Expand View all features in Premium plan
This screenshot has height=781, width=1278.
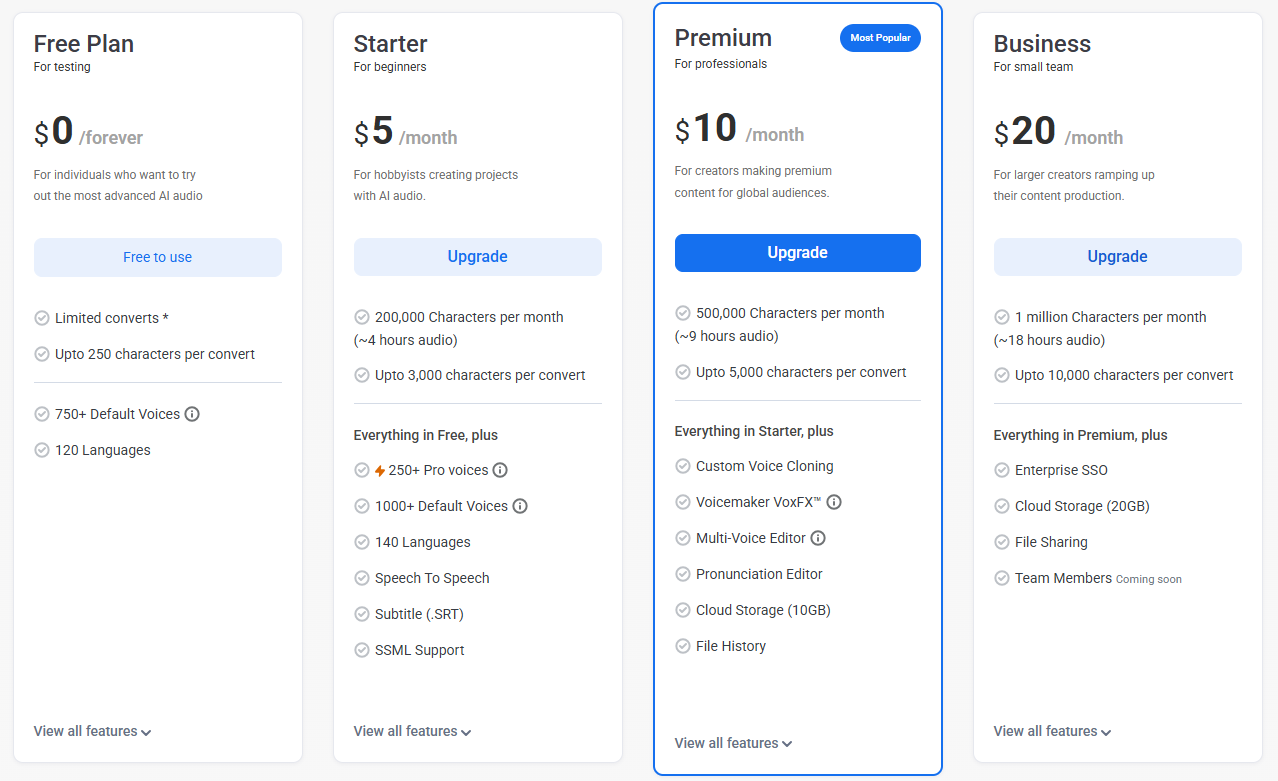tap(733, 743)
